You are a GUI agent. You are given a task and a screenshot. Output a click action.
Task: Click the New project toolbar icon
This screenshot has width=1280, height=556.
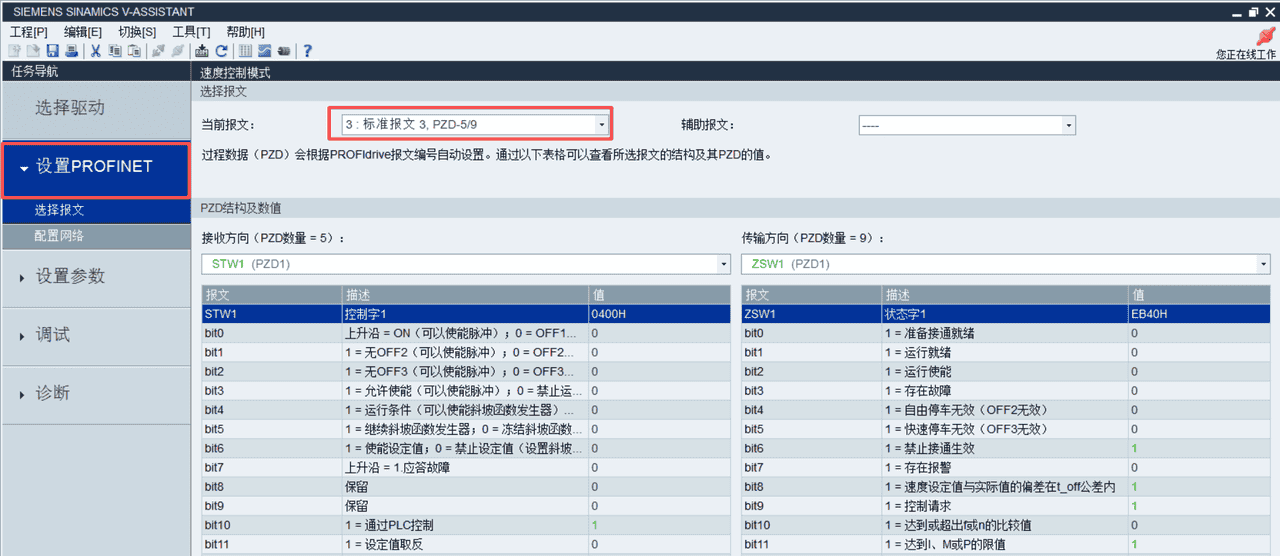pos(14,51)
